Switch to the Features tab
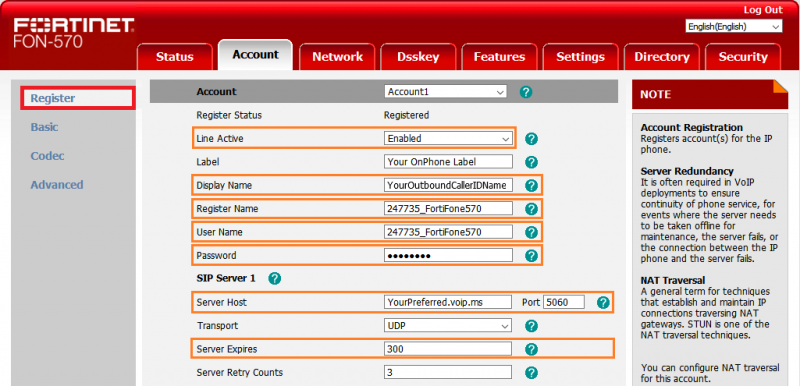This screenshot has height=386, width=800. tap(499, 57)
